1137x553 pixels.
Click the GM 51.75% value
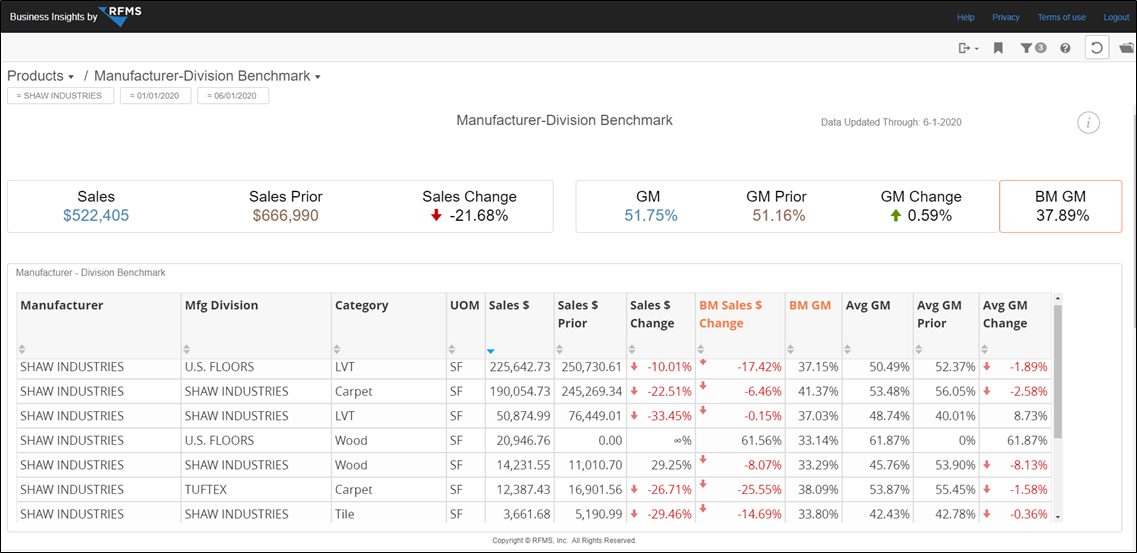pyautogui.click(x=651, y=215)
